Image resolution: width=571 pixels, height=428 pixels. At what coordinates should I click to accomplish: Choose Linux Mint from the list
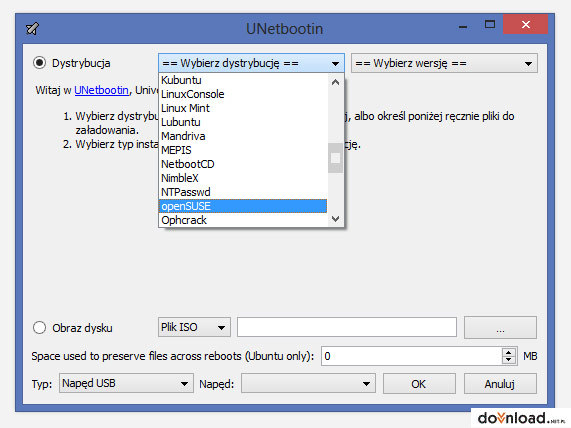pos(243,108)
